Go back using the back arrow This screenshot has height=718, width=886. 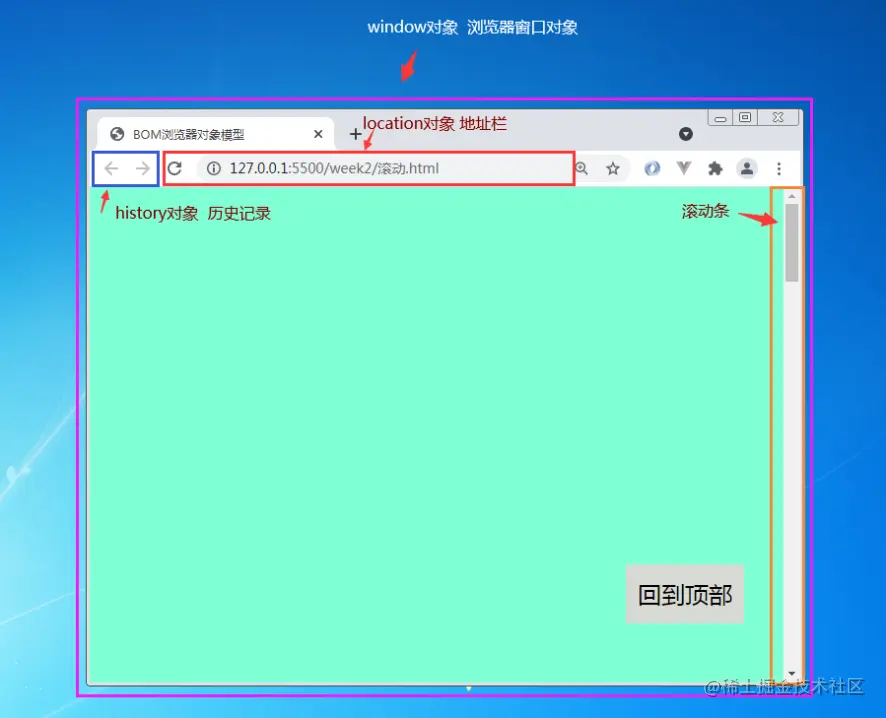(110, 168)
